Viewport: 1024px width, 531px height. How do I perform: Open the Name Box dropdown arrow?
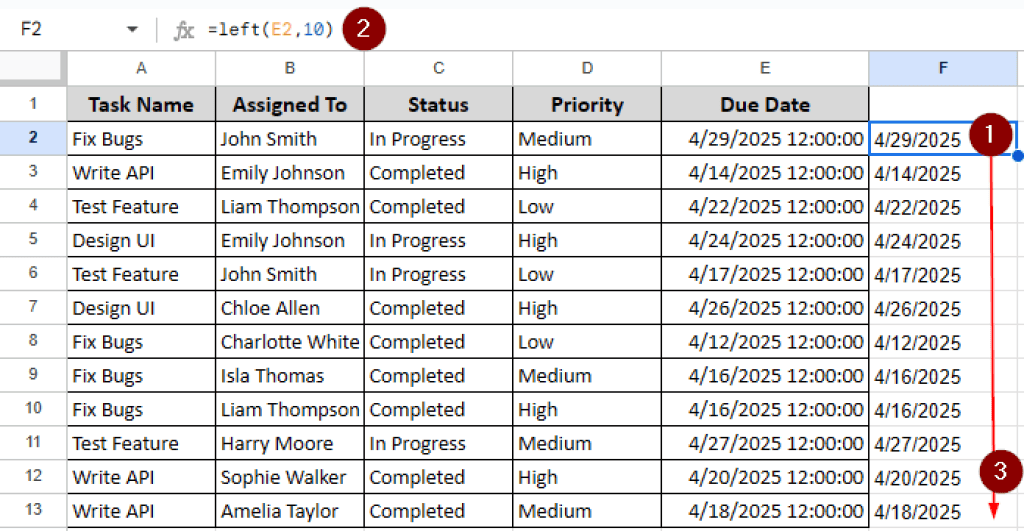[x=132, y=30]
